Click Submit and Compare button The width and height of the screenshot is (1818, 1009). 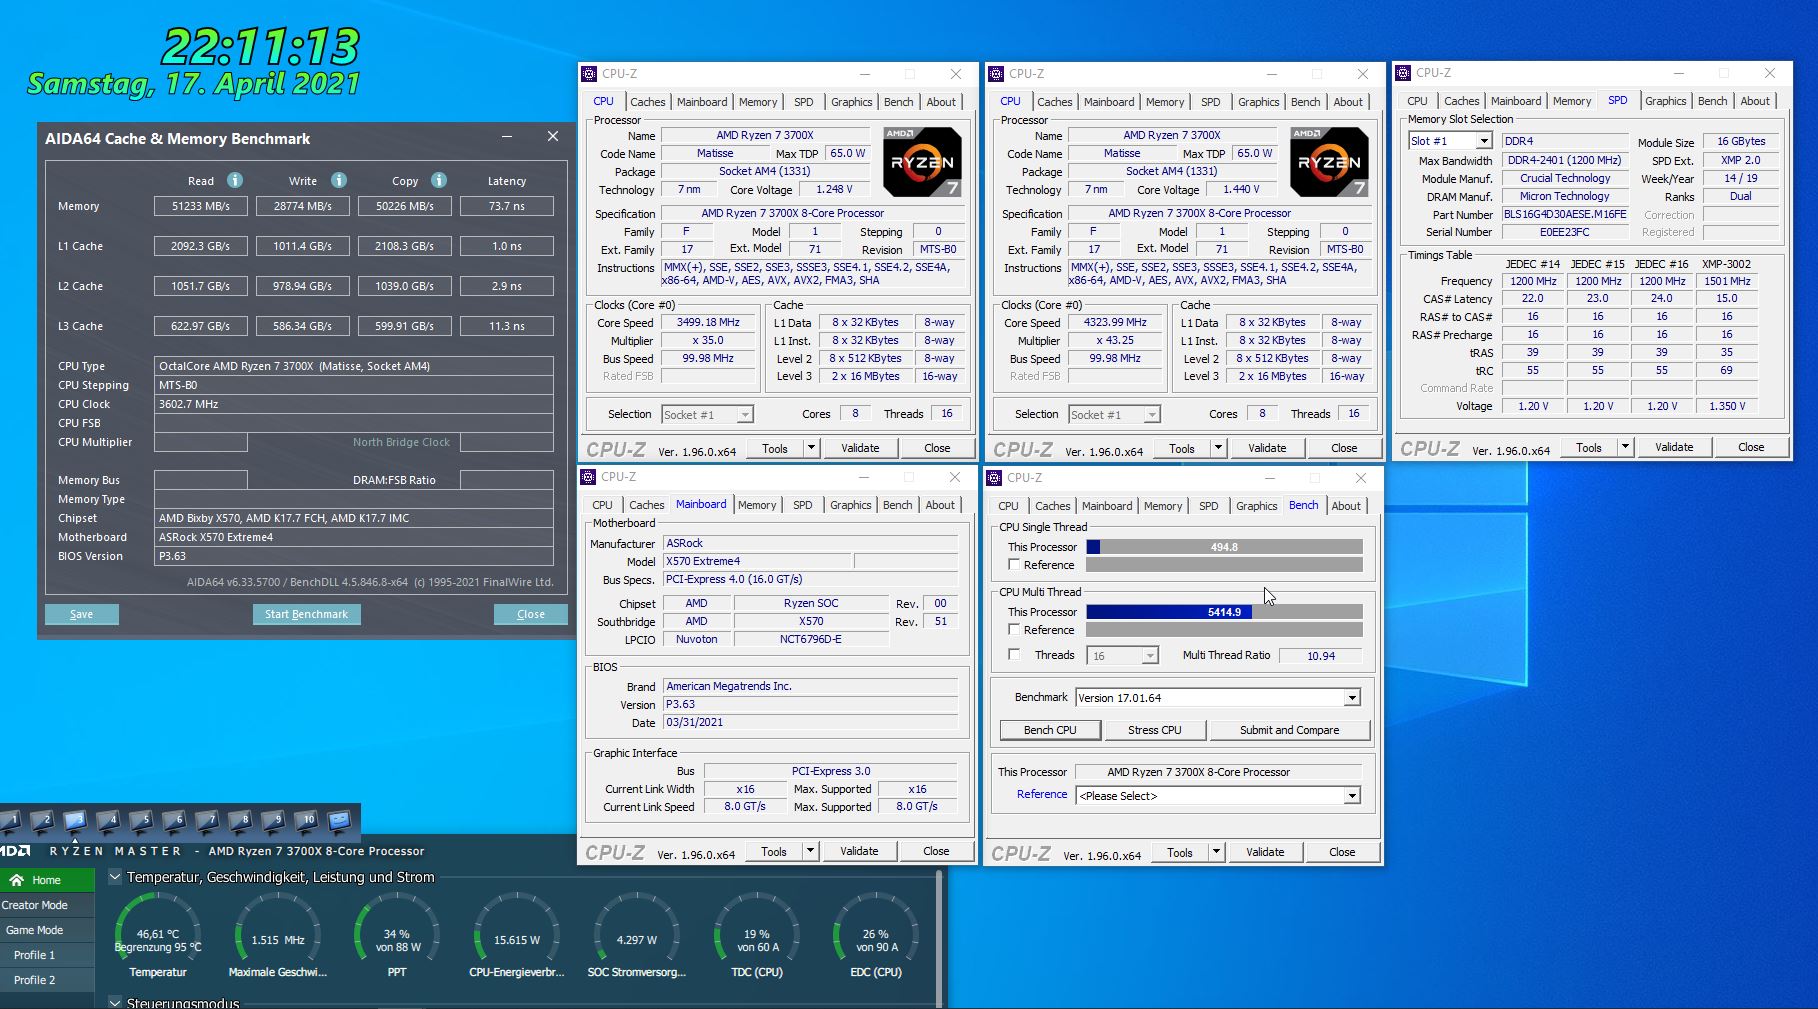[x=1289, y=730]
